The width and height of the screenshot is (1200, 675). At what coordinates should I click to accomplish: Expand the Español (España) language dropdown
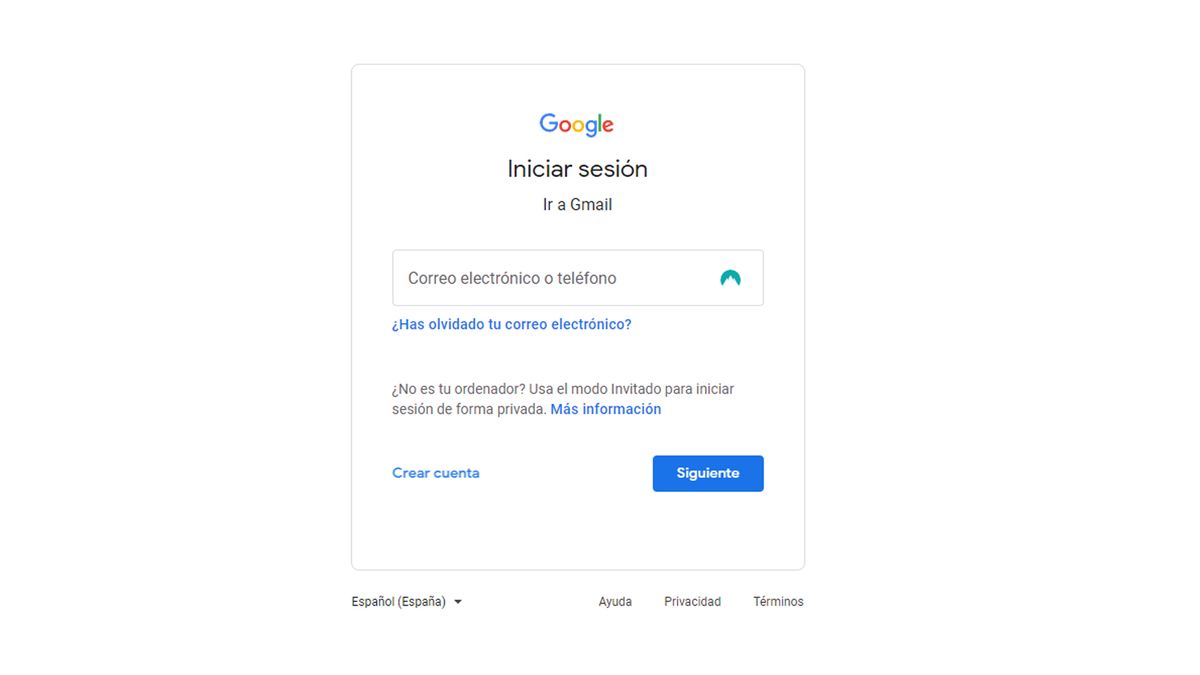click(x=407, y=601)
